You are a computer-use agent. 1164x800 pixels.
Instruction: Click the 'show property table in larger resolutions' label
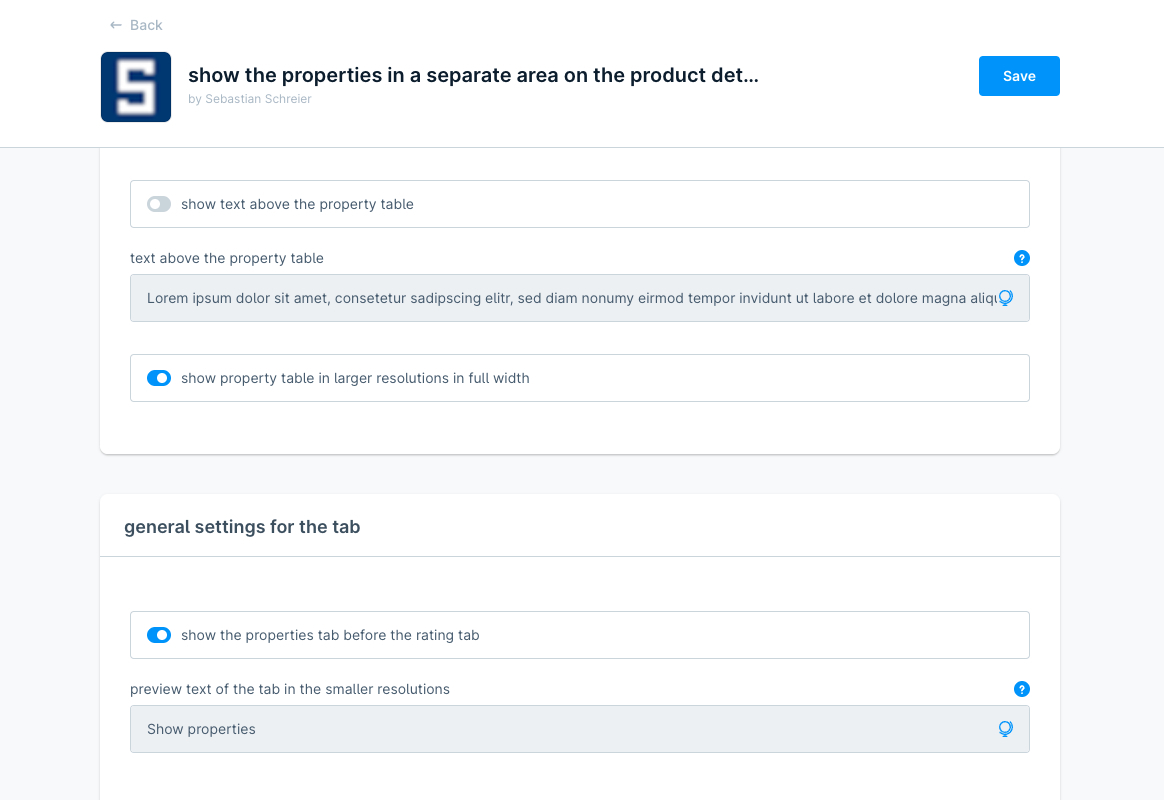click(x=355, y=378)
